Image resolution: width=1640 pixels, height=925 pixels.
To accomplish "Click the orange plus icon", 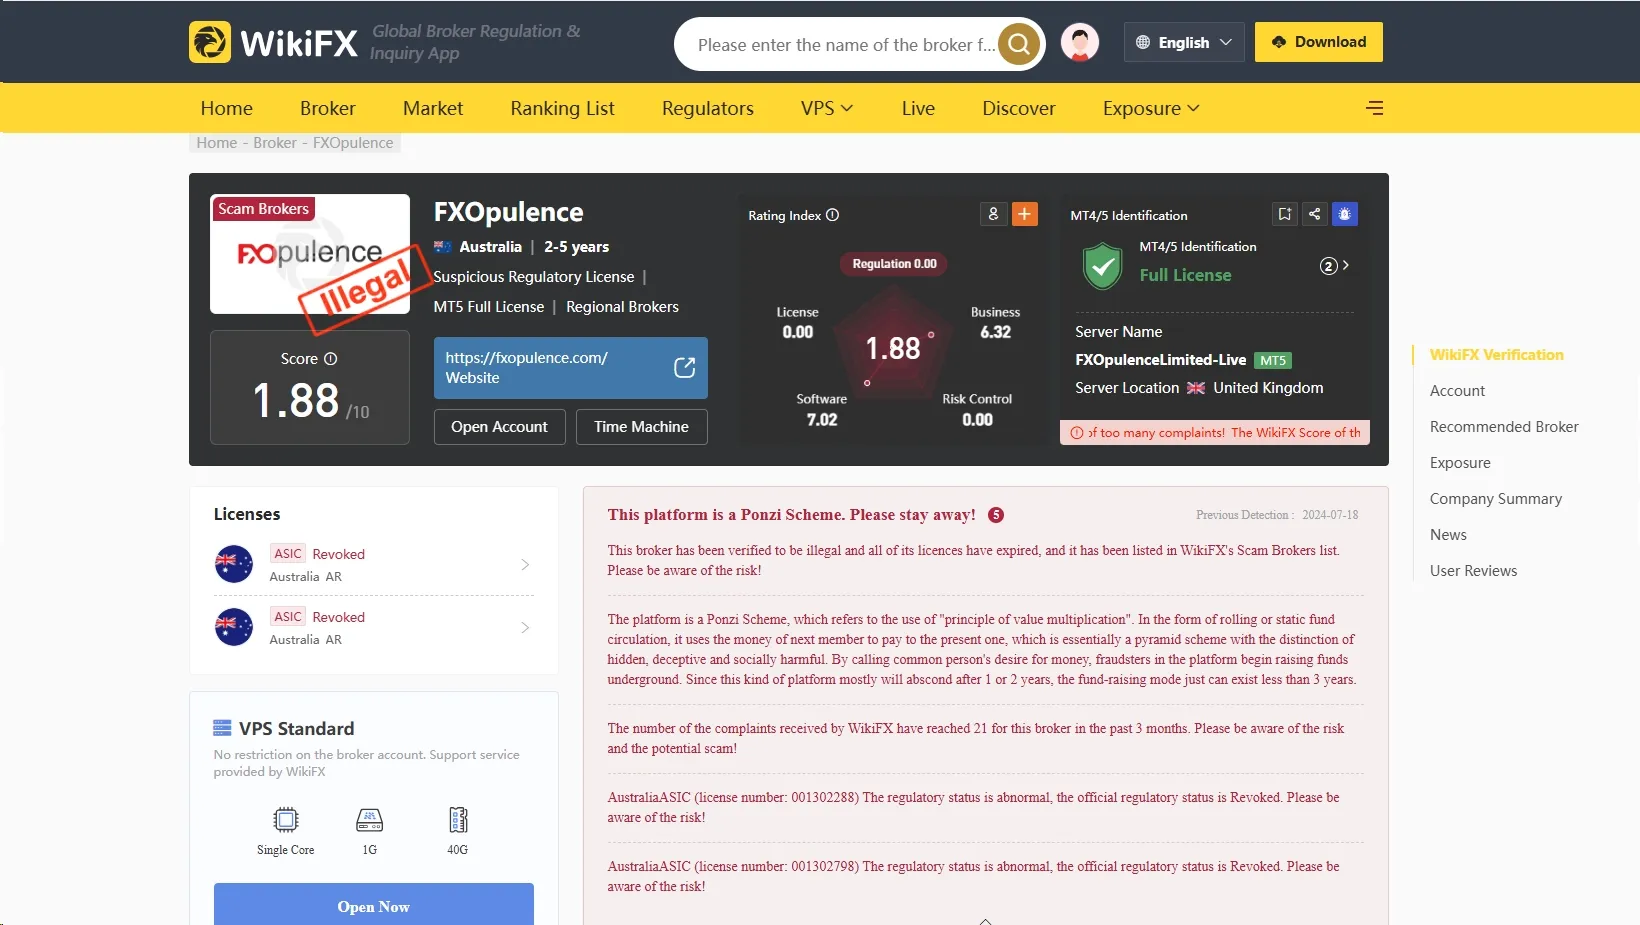I will pyautogui.click(x=1025, y=214).
